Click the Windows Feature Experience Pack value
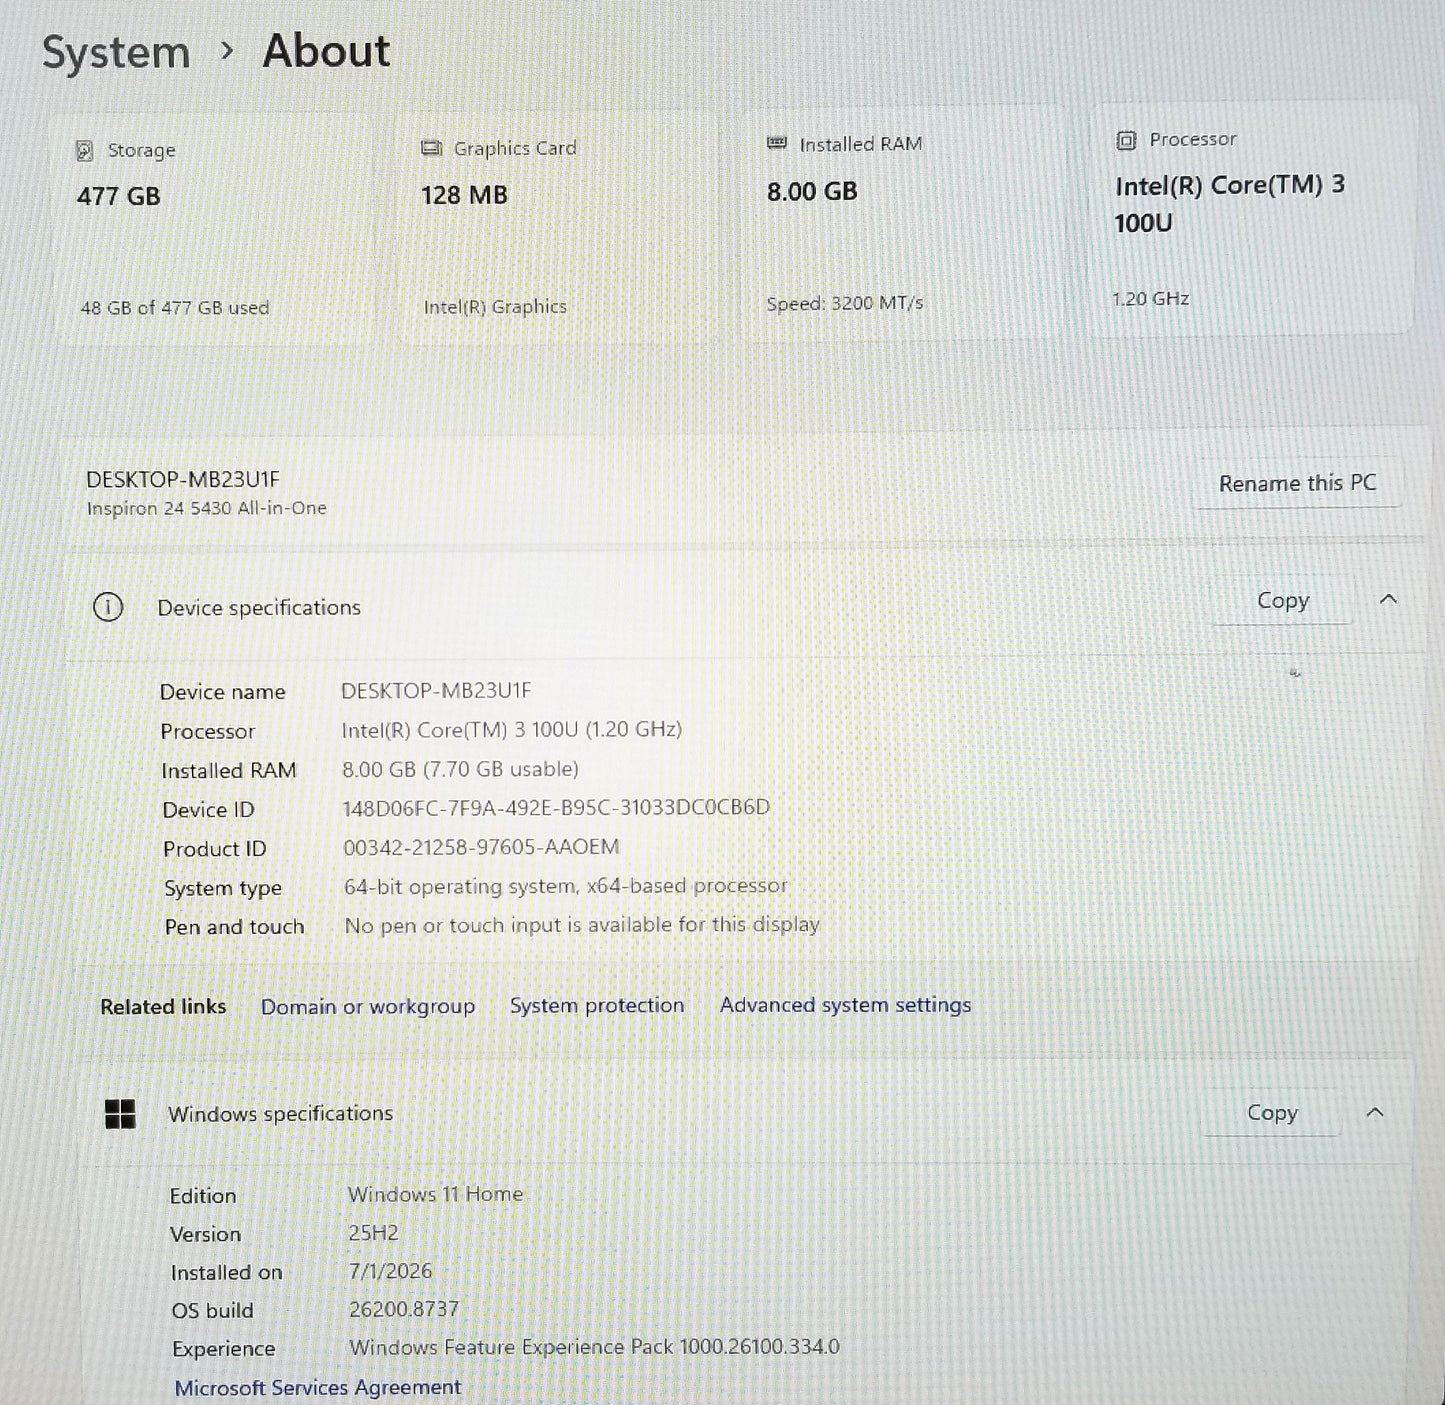 point(595,1347)
